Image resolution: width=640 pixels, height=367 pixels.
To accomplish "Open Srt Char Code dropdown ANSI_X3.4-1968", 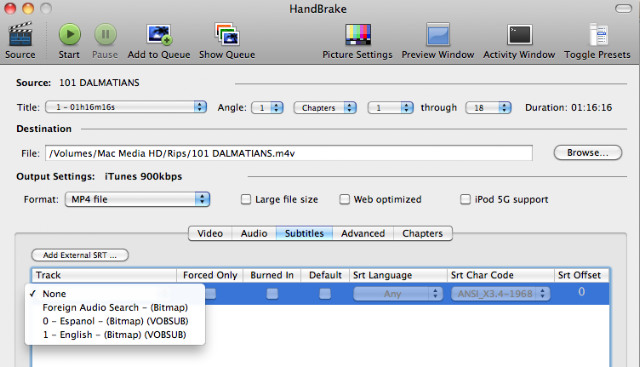I will coord(500,294).
